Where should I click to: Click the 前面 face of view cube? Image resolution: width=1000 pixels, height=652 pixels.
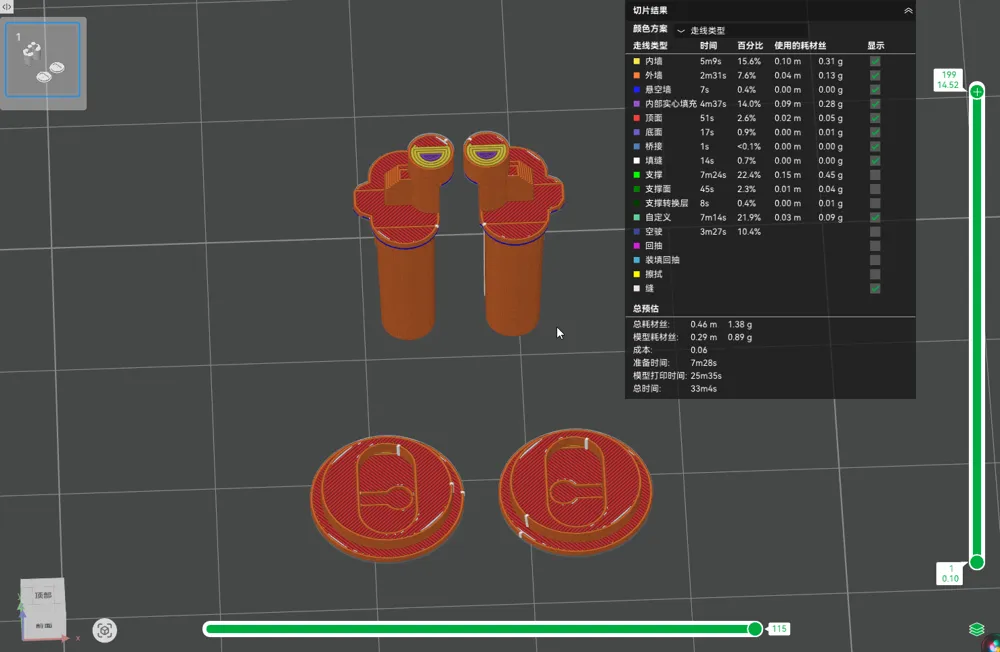(43, 625)
